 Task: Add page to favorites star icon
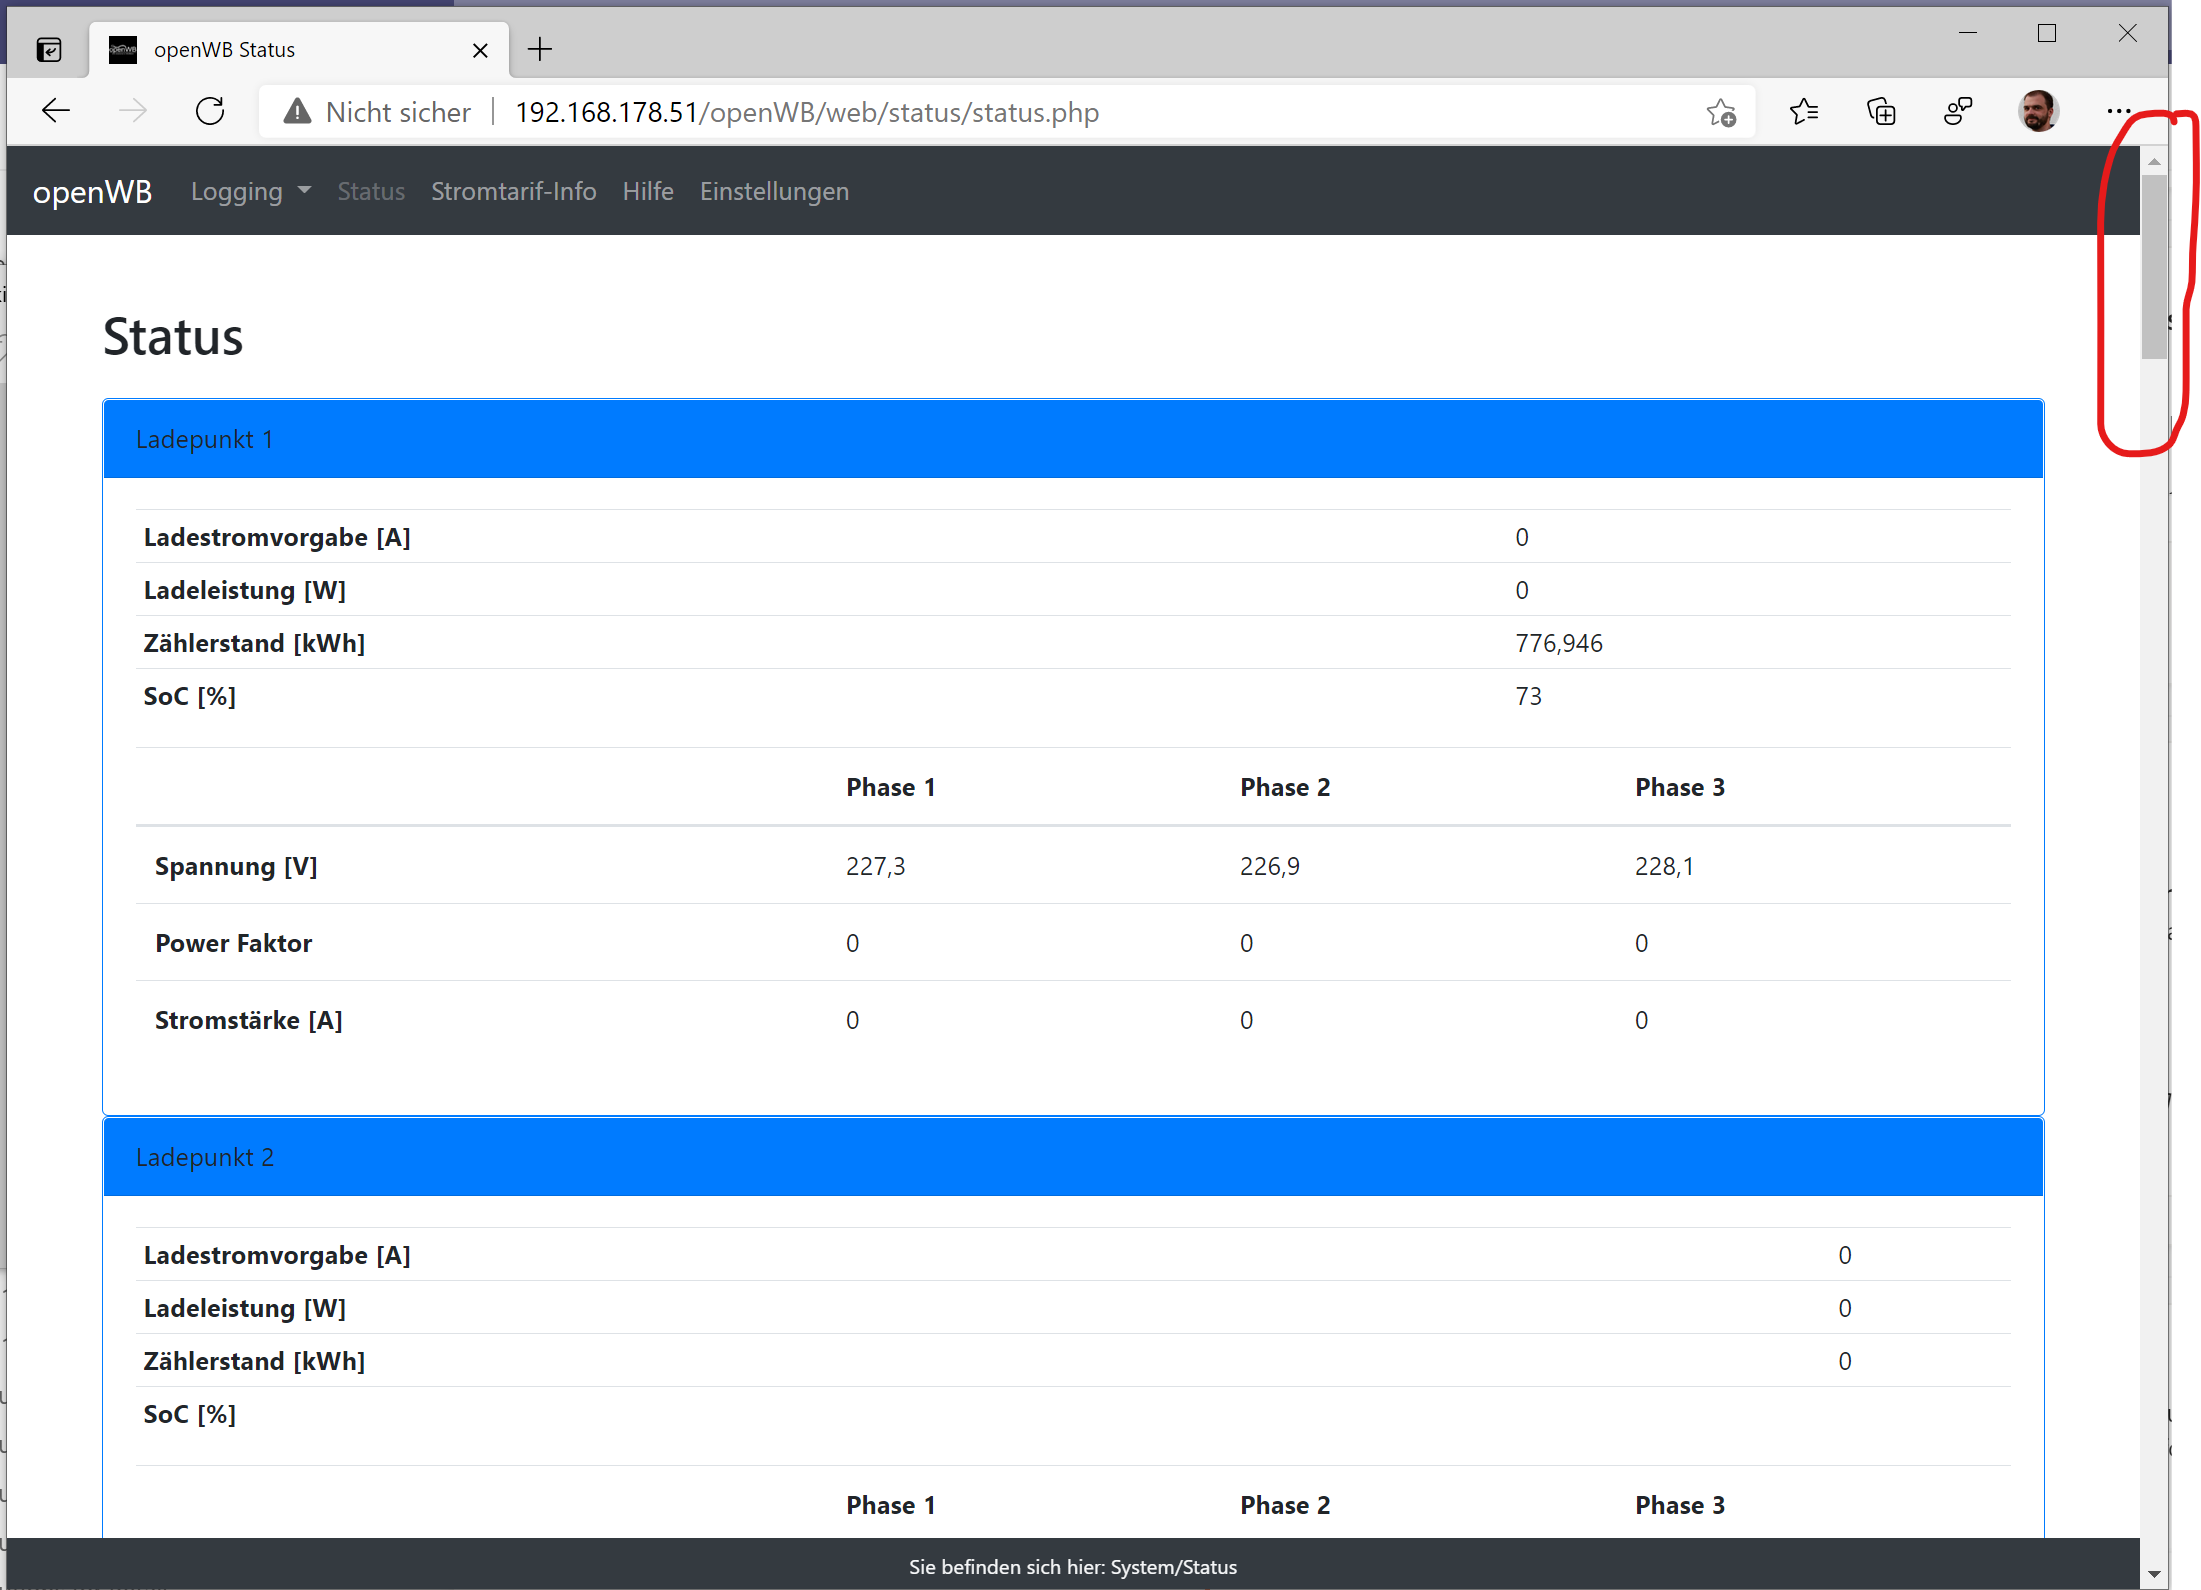(1720, 112)
